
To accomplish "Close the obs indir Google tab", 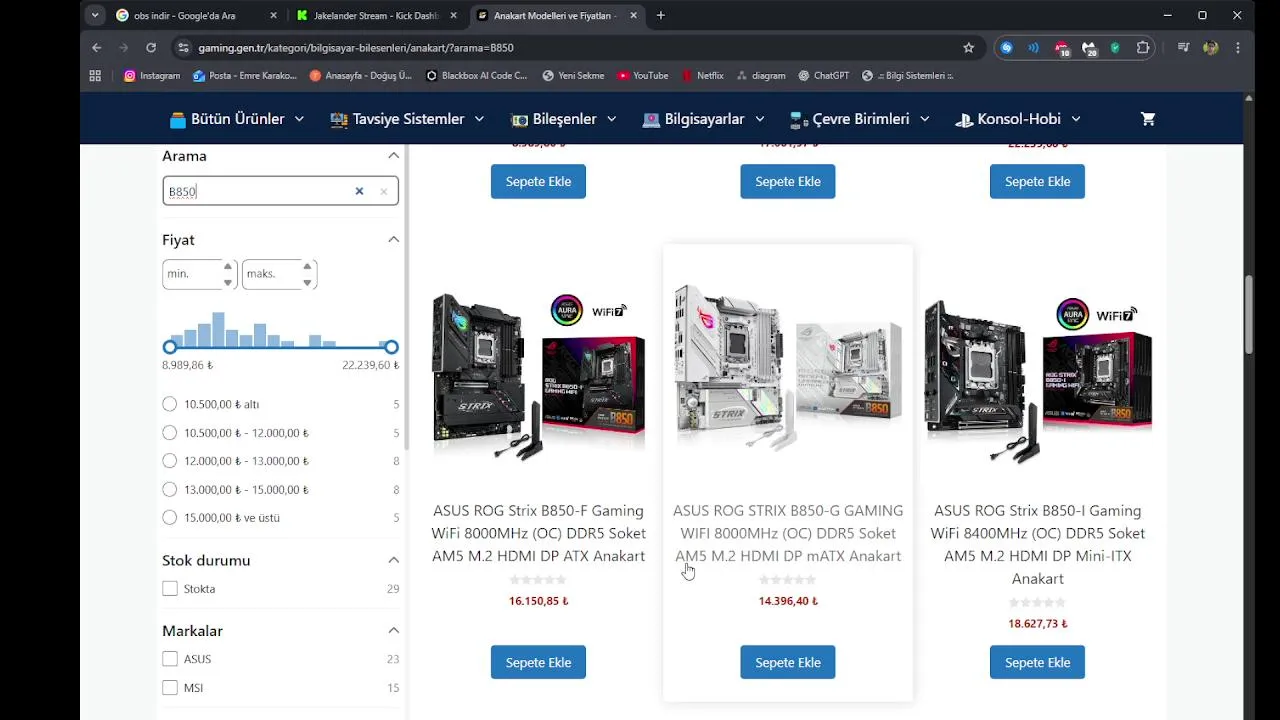I will click(273, 16).
